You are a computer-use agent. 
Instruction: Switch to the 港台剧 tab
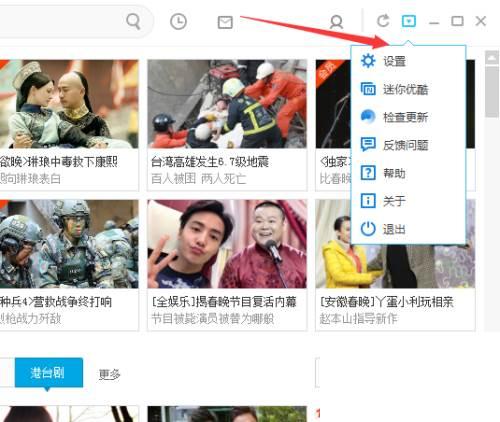pos(49,372)
